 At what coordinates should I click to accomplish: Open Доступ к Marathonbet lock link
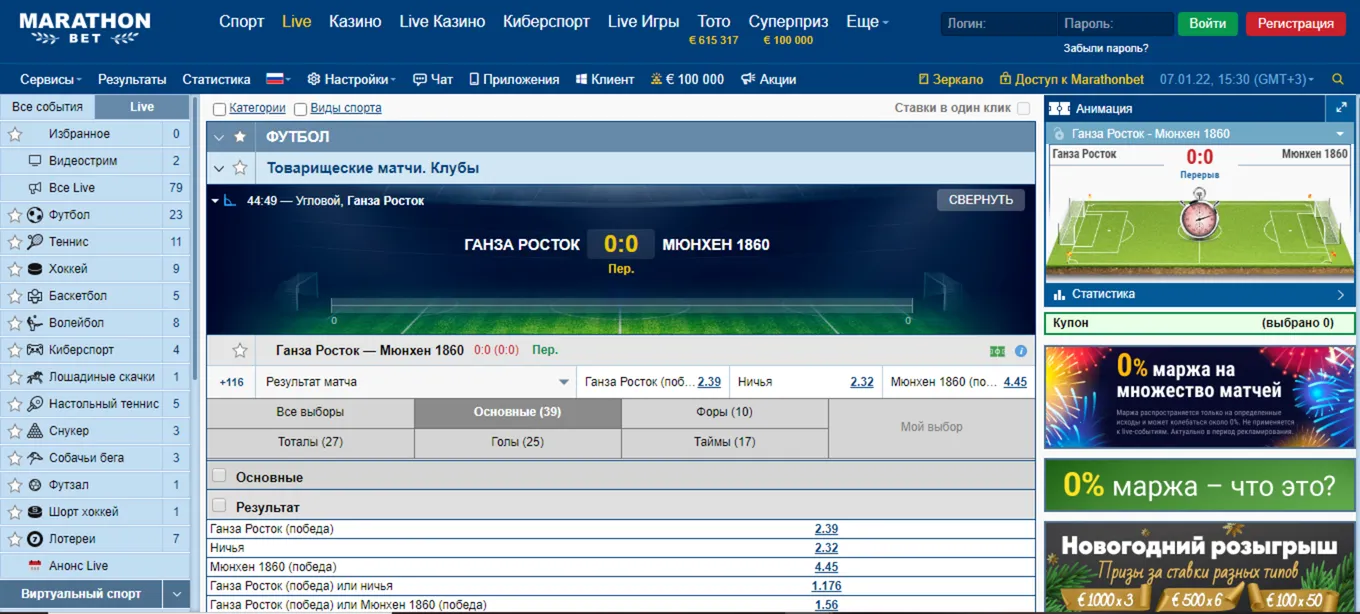(x=1071, y=79)
